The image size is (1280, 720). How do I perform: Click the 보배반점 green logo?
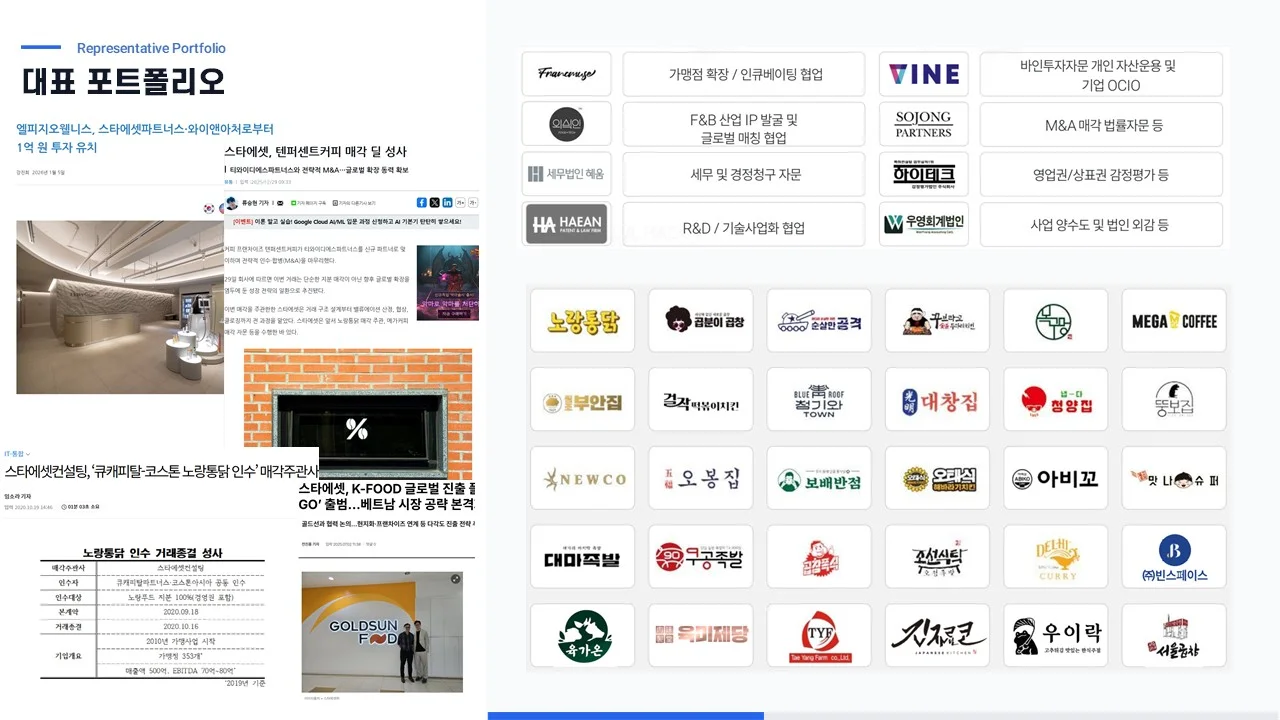(819, 478)
